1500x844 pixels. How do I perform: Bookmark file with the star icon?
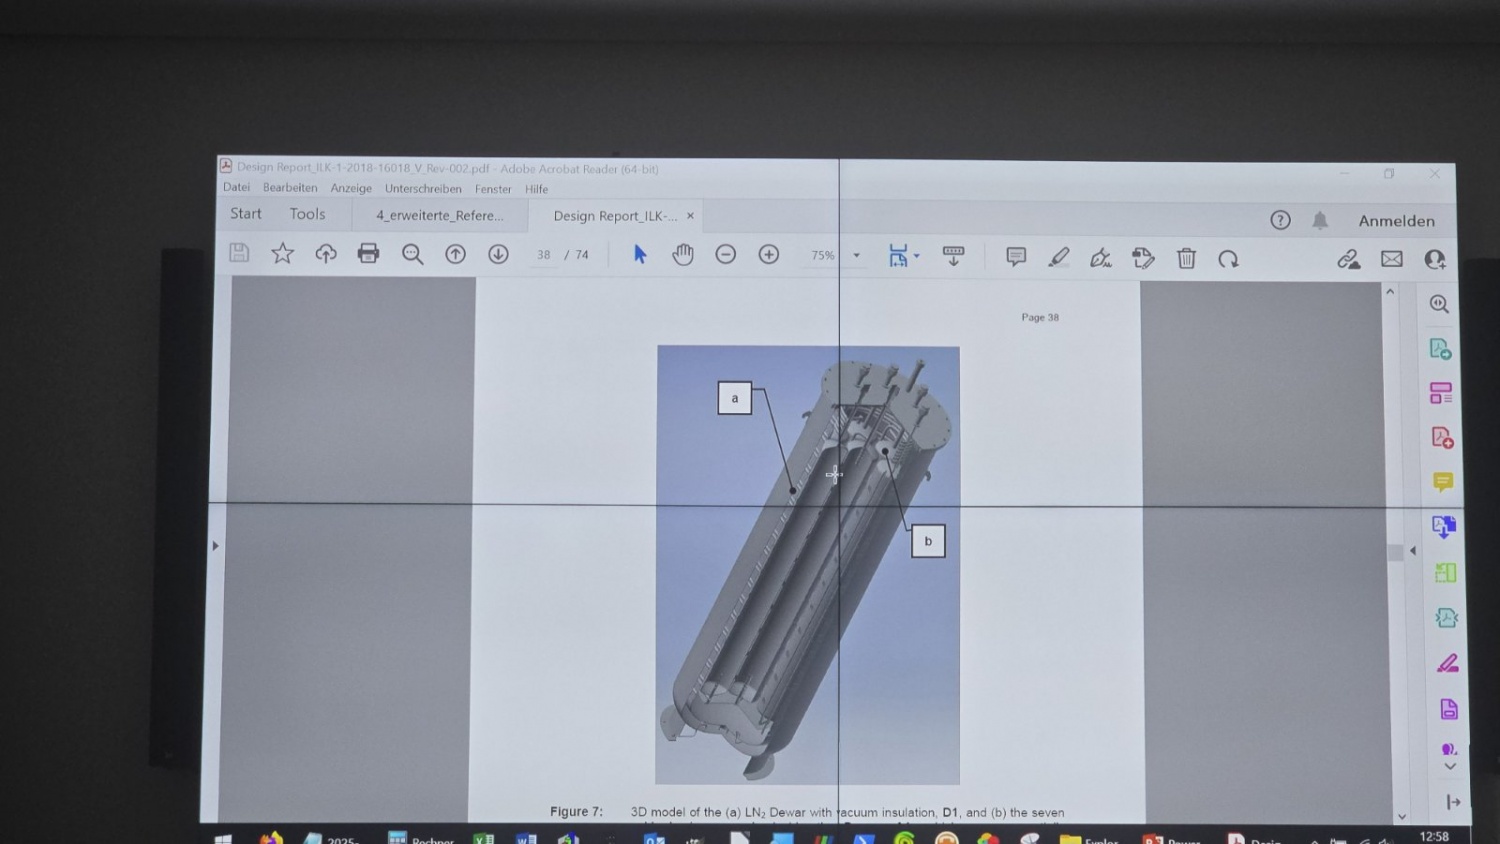tap(282, 253)
